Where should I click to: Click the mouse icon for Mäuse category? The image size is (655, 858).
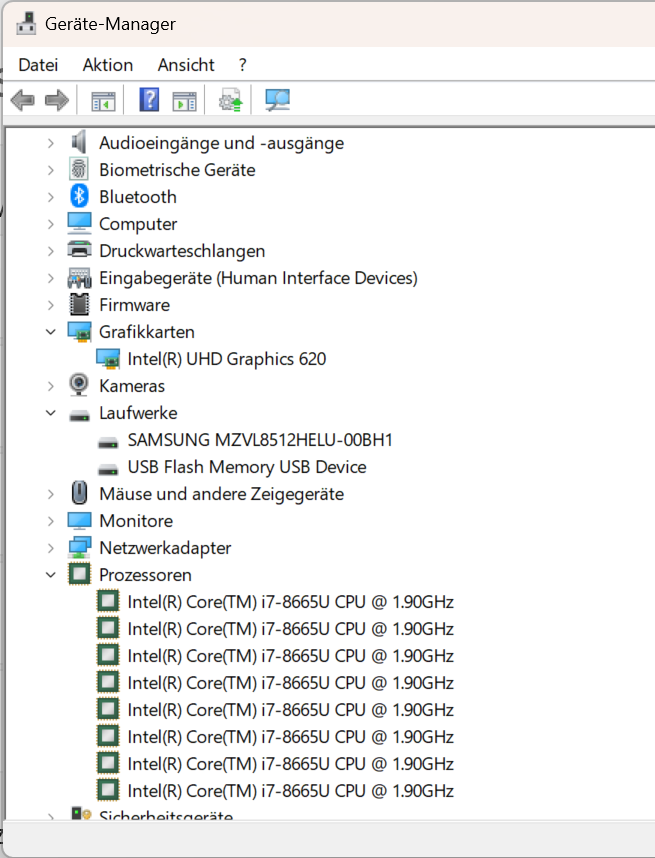(x=80, y=493)
